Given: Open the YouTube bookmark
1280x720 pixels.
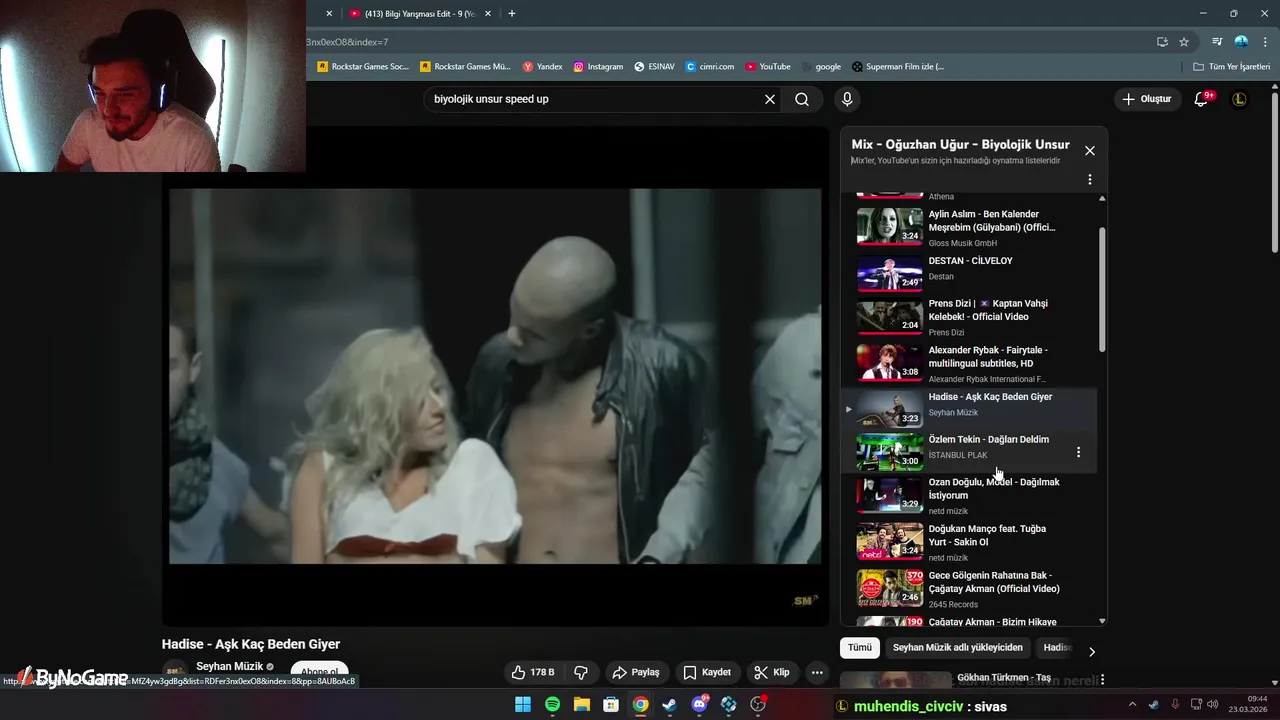Looking at the screenshot, I should click(768, 67).
